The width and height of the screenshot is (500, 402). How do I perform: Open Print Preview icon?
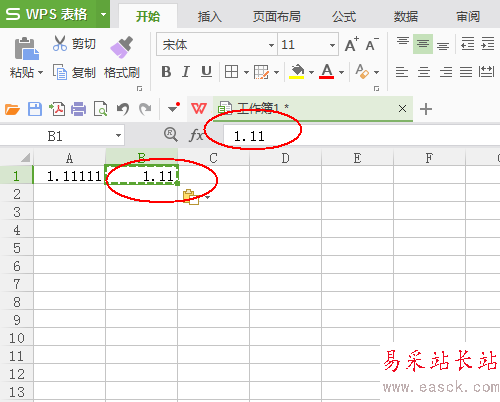pyautogui.click(x=100, y=109)
